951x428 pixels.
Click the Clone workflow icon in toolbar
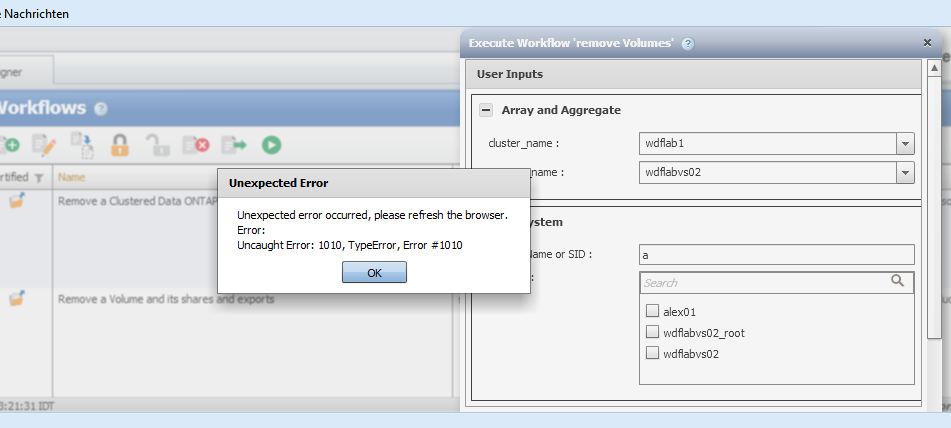click(x=82, y=145)
